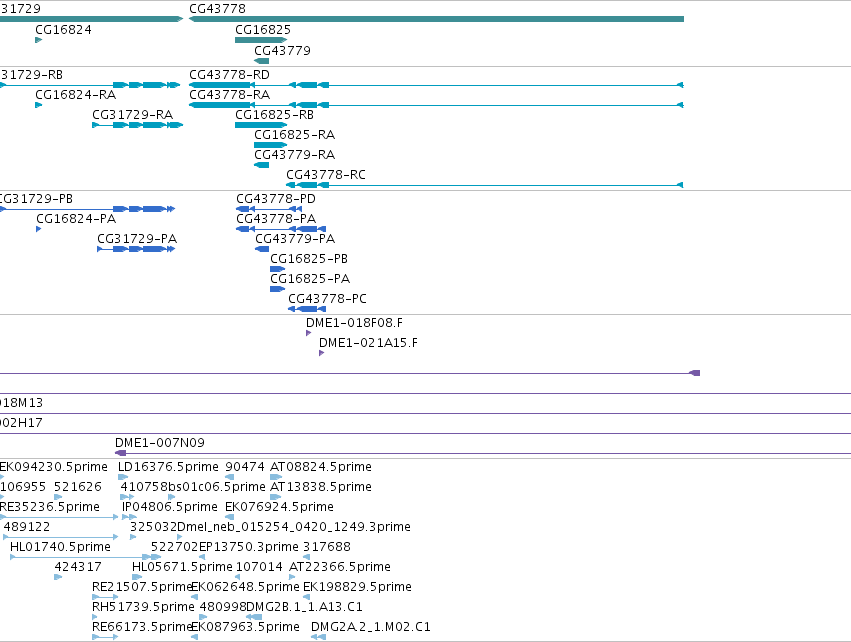Image resolution: width=851 pixels, height=642 pixels.
Task: Select transcript CG16825-RA
Action: (270, 145)
